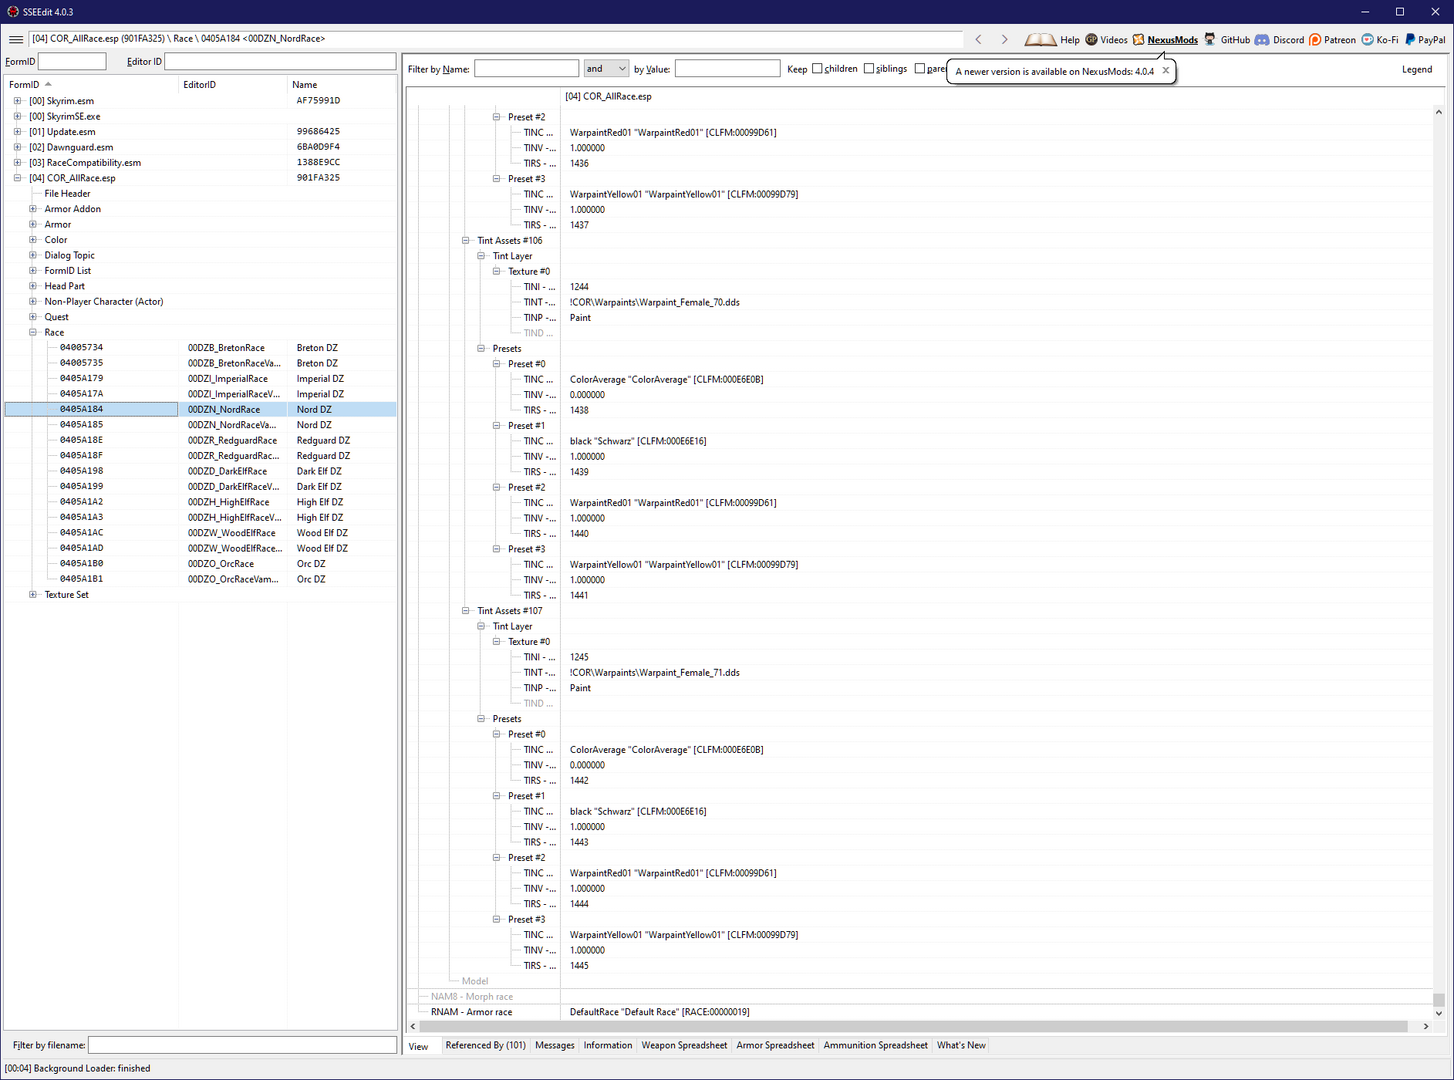Click the navigate back arrow

pos(978,39)
